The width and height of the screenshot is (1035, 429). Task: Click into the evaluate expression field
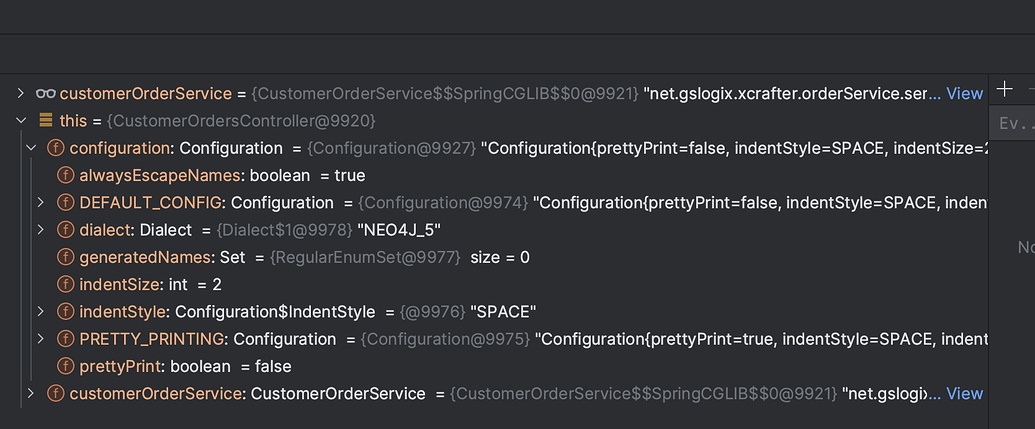1015,124
